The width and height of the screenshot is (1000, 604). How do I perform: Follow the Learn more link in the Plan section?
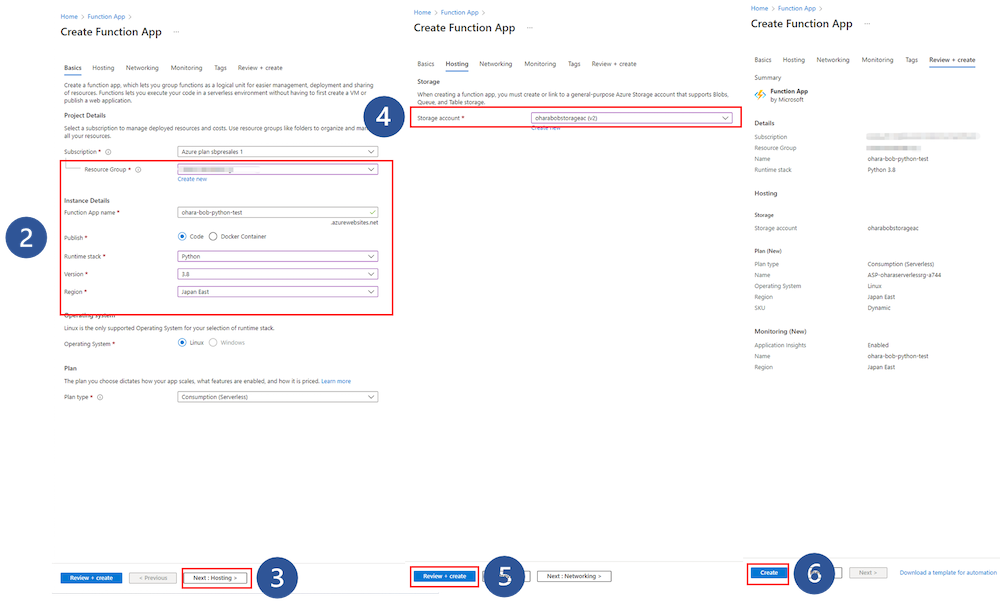click(x=336, y=381)
